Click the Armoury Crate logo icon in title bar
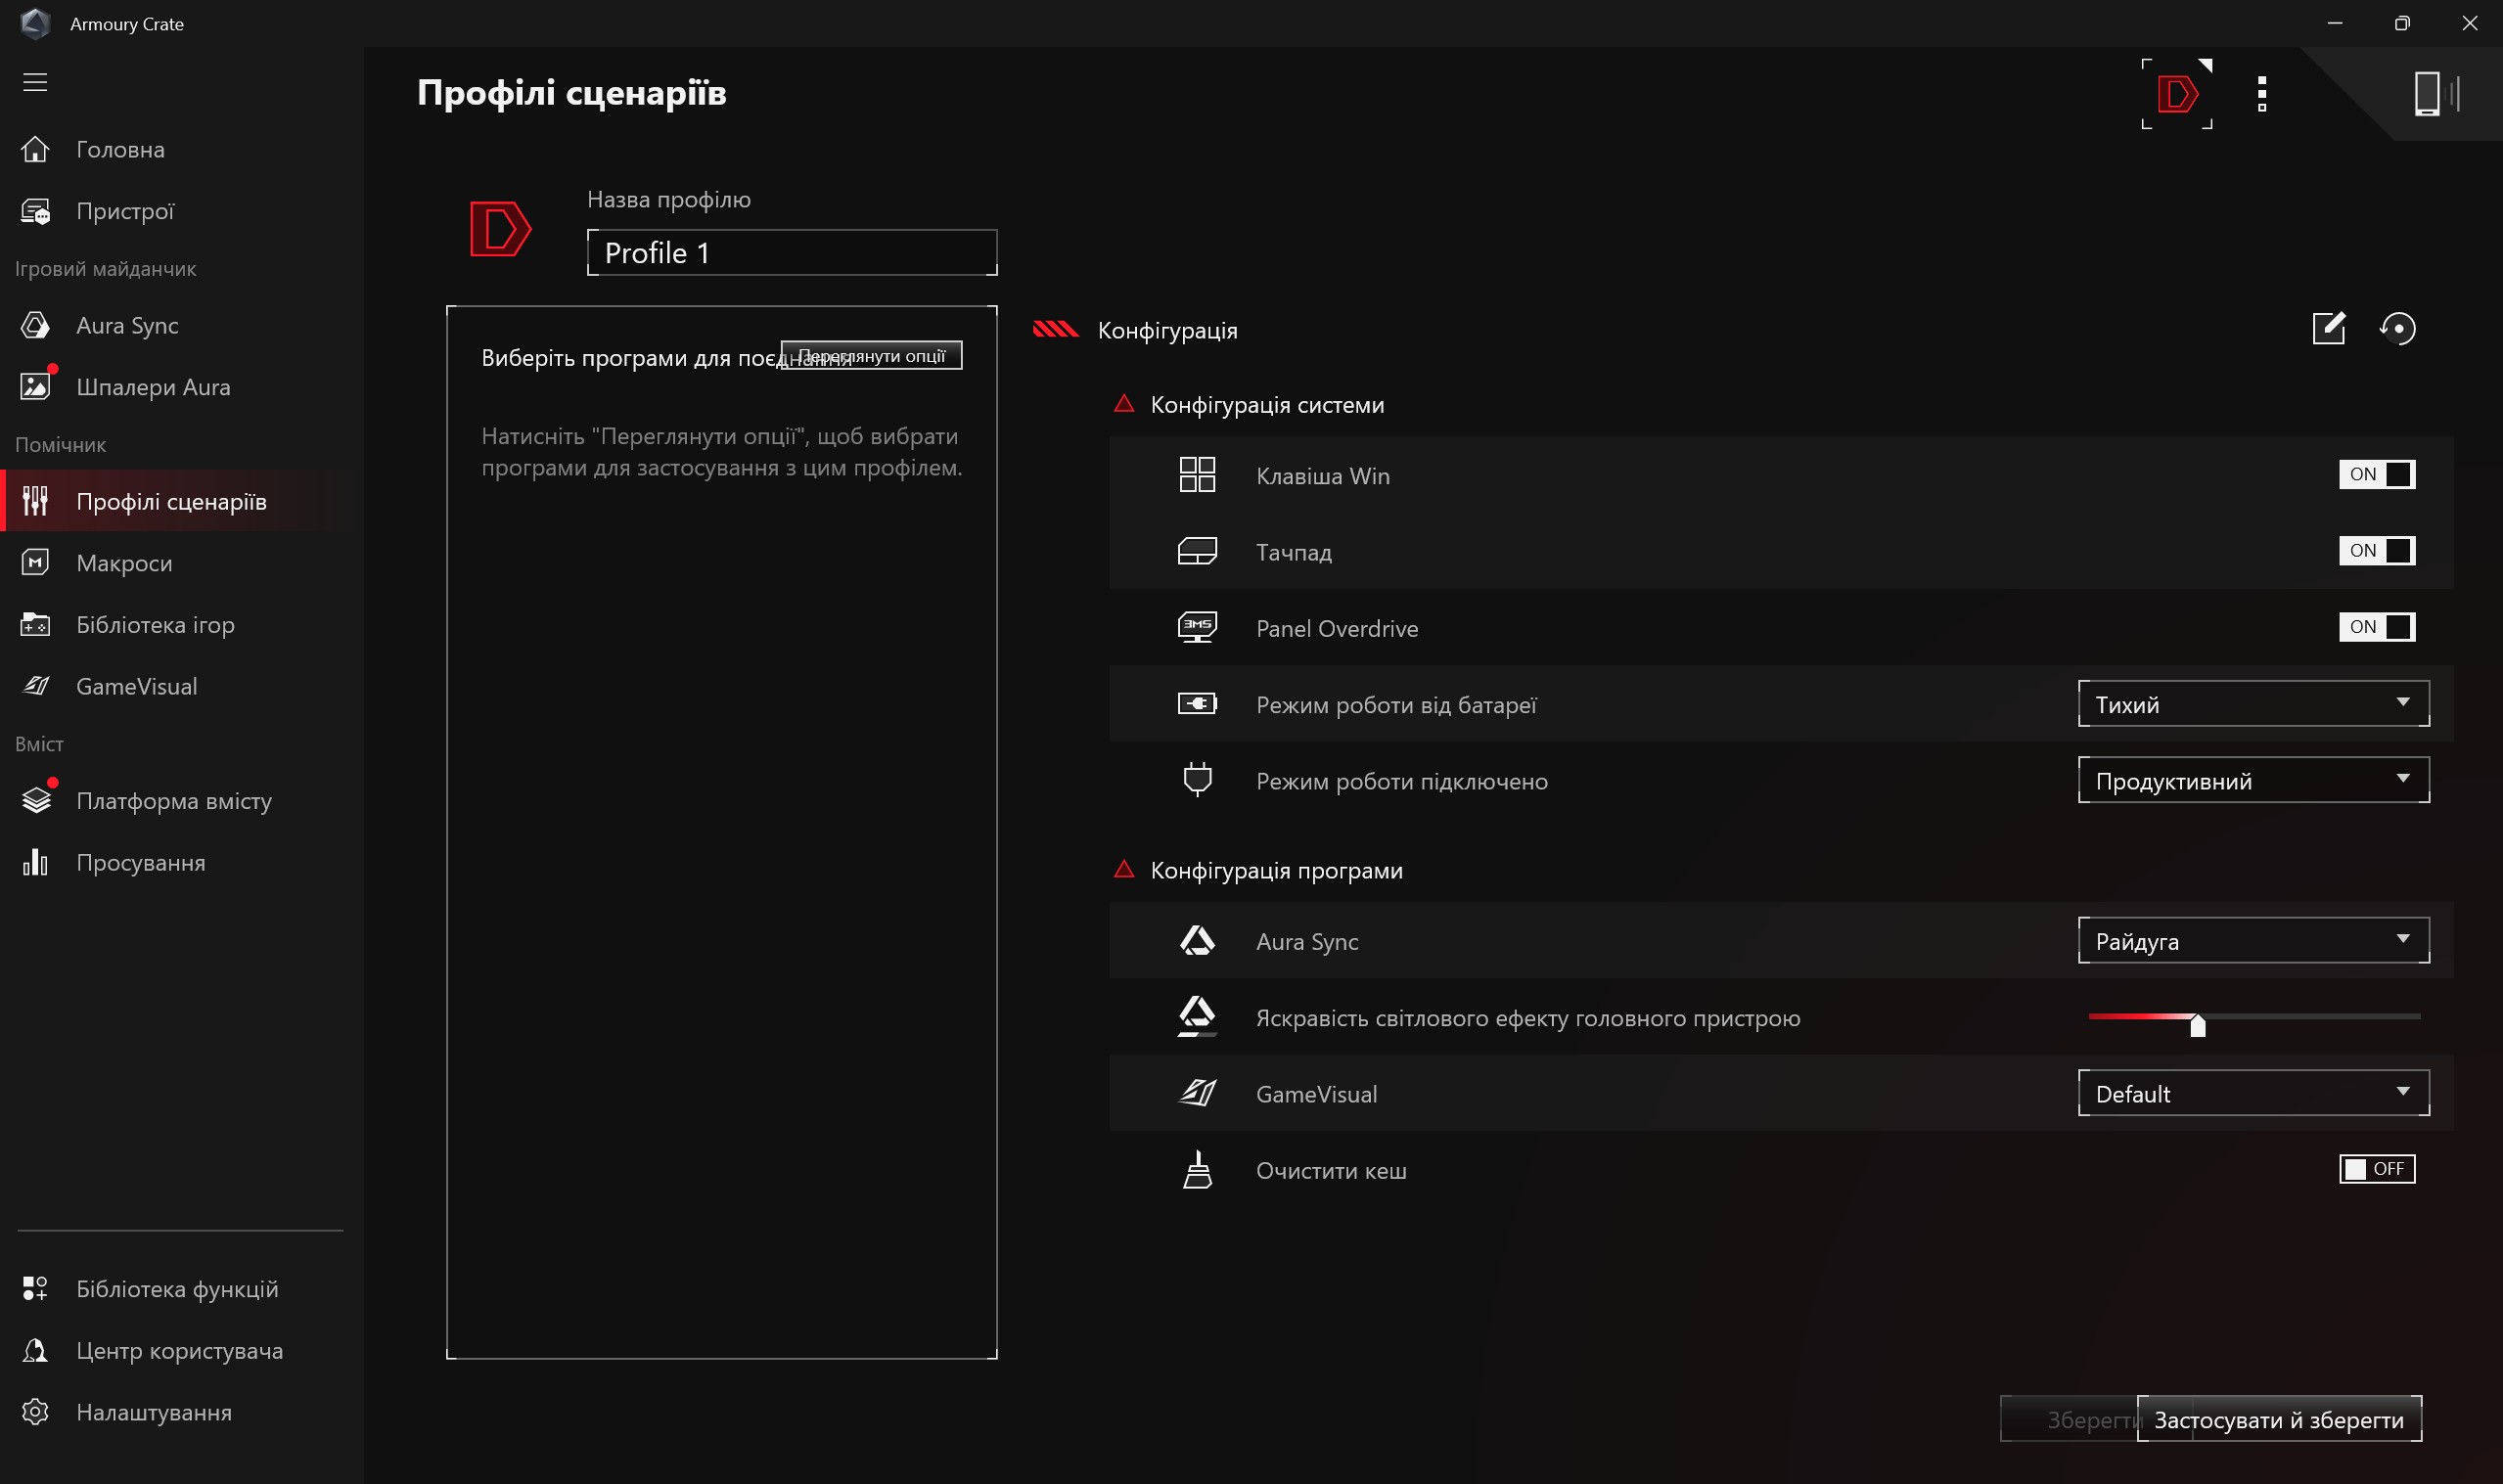 coord(35,23)
